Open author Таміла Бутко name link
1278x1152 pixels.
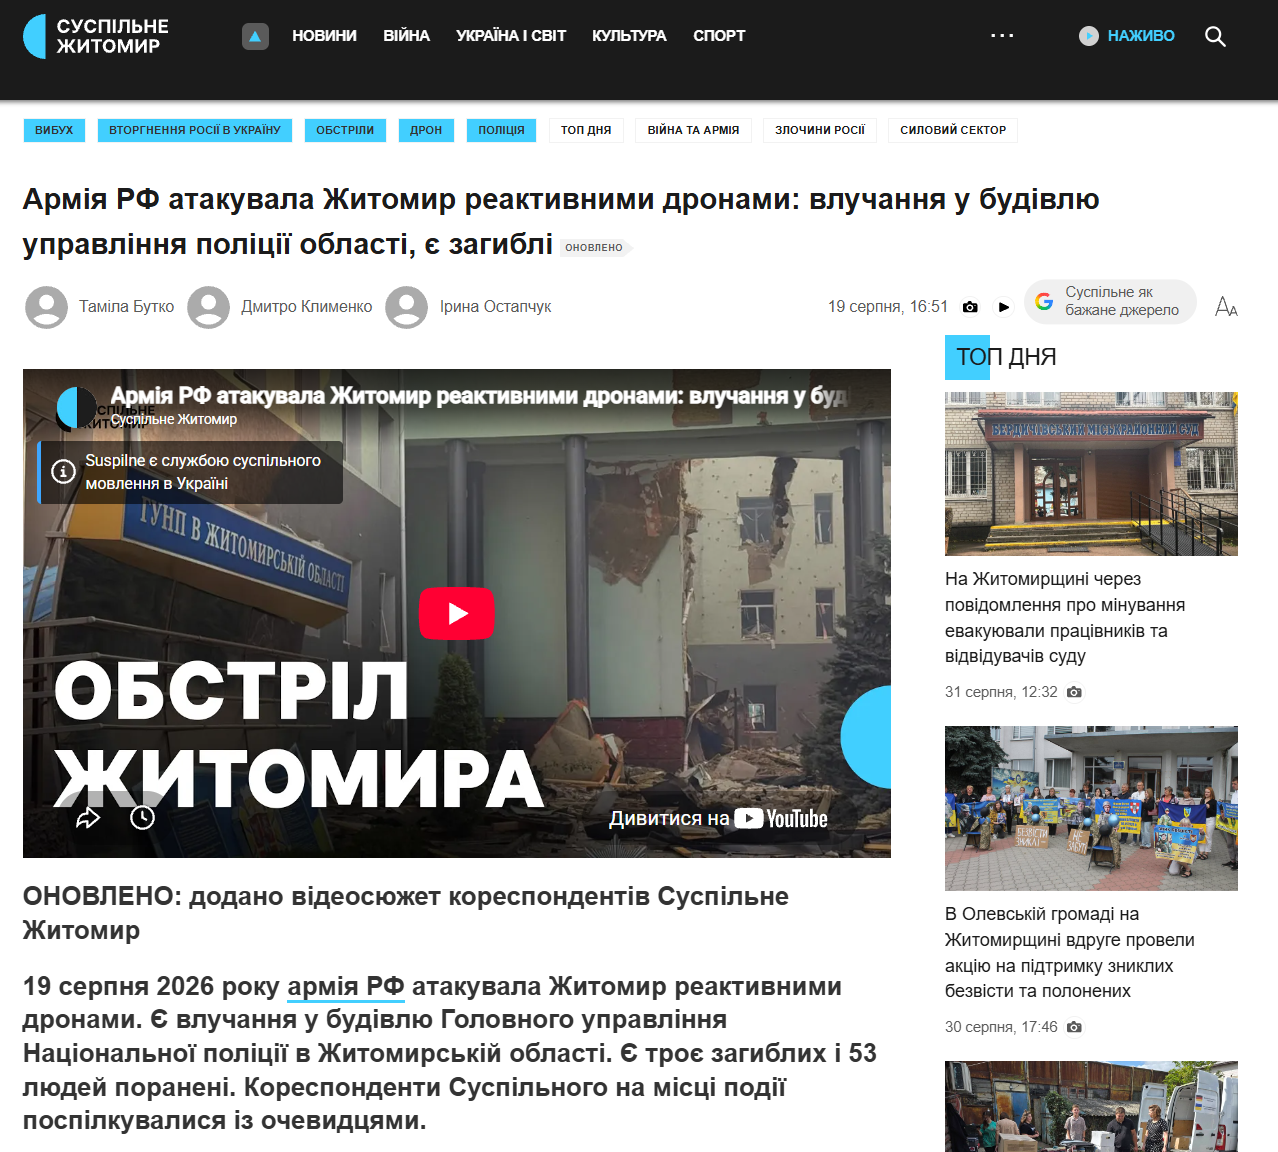pyautogui.click(x=127, y=307)
